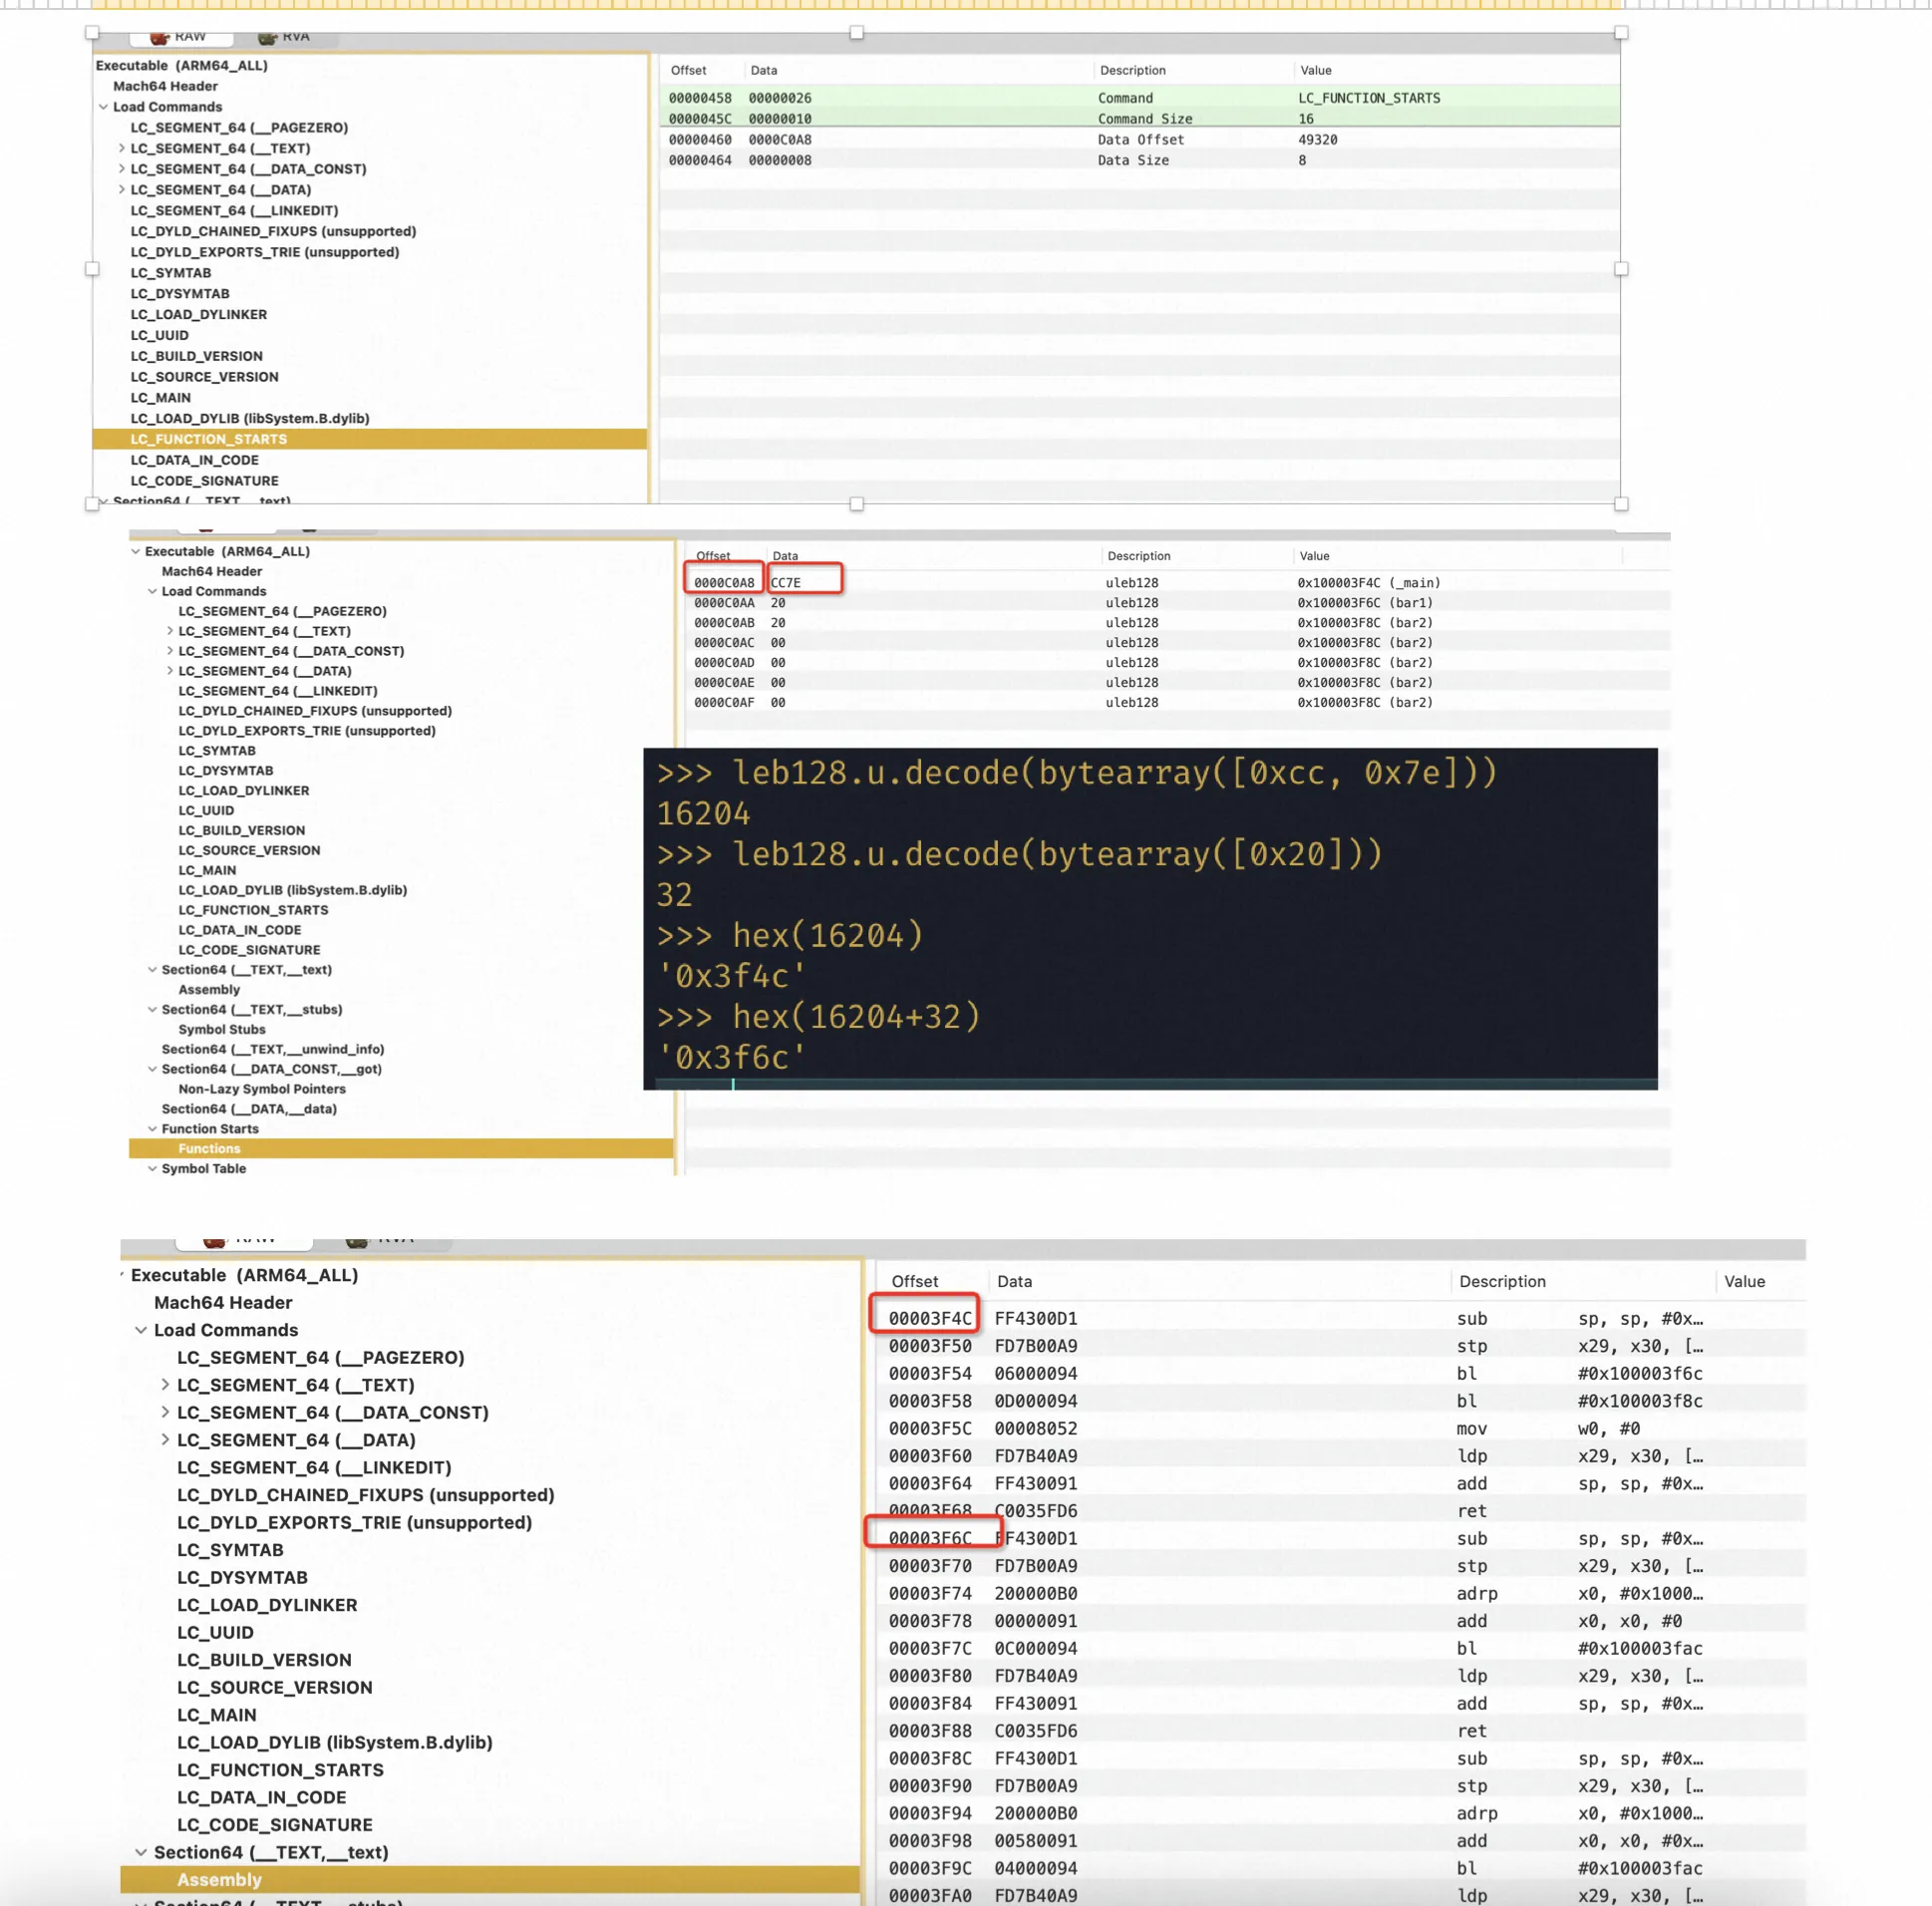Select LC_DATA_IN_CODE in top window
The image size is (1932, 1906).
[x=194, y=460]
